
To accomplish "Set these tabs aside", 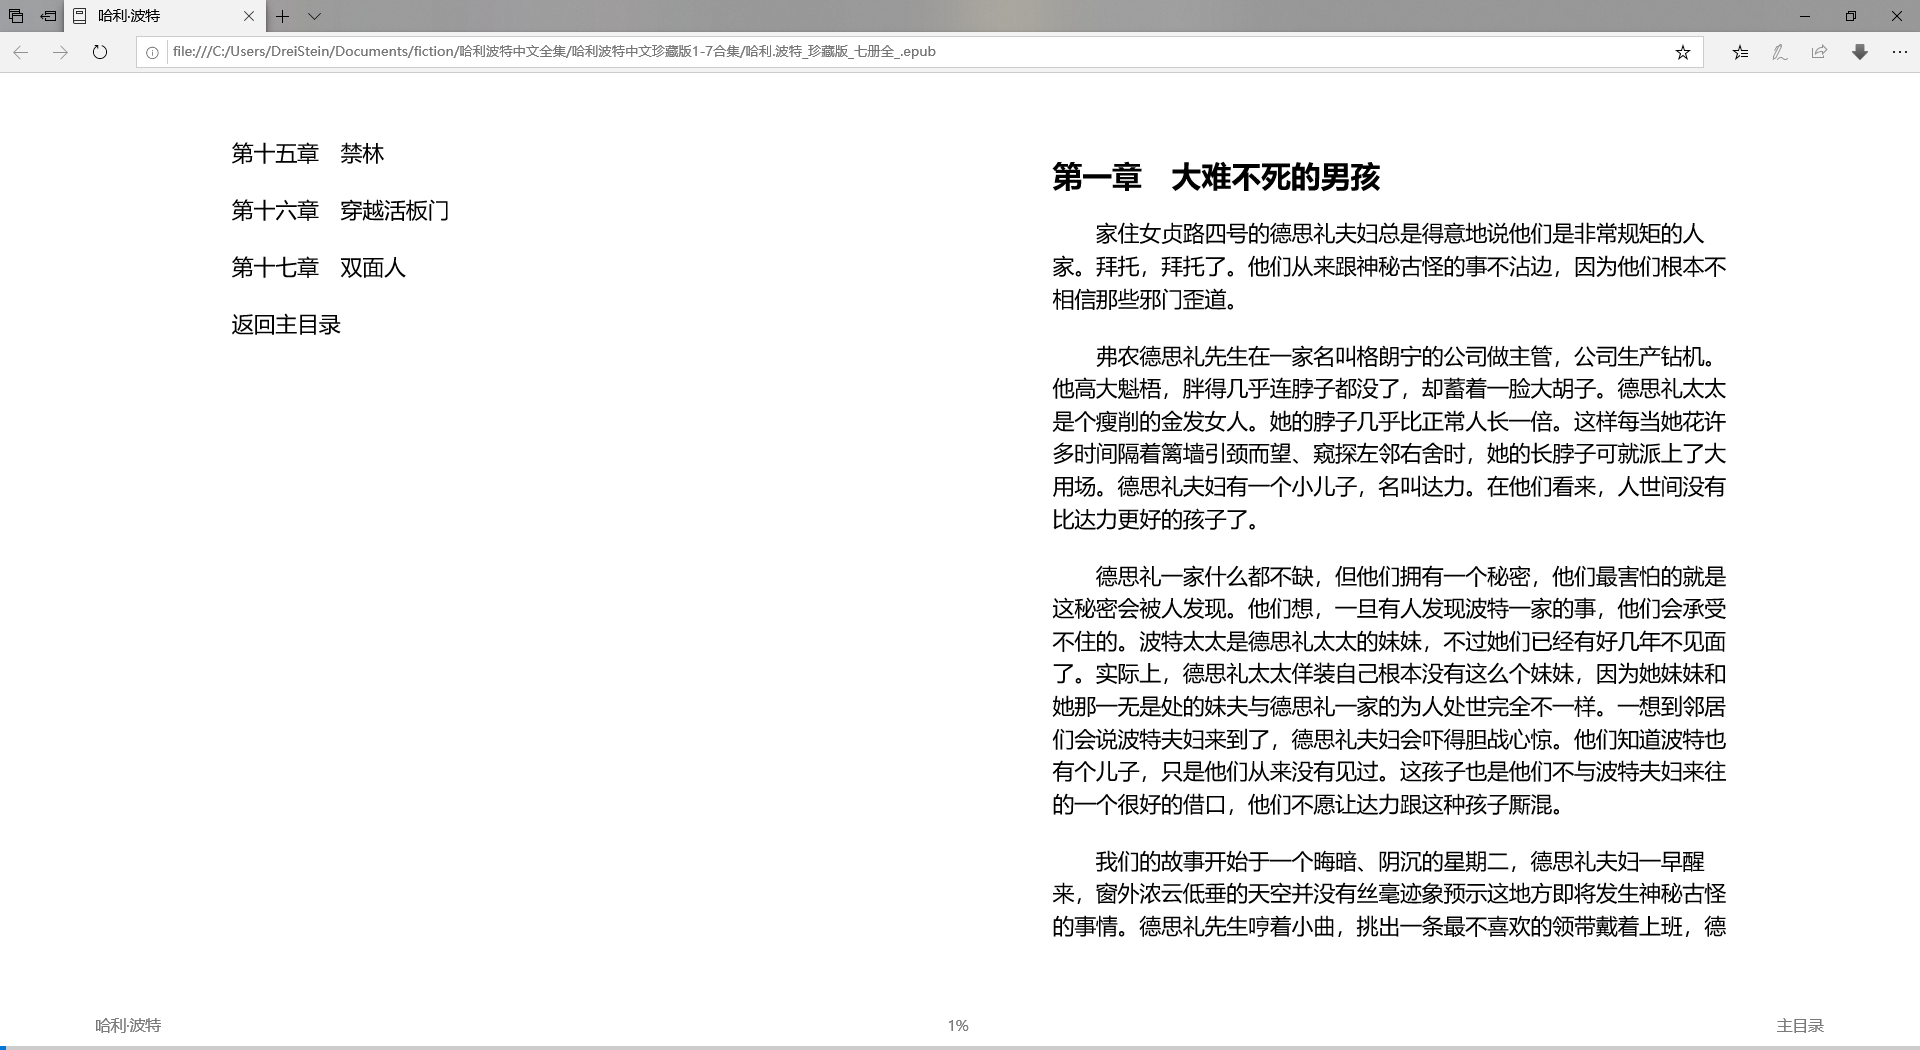I will (x=48, y=16).
